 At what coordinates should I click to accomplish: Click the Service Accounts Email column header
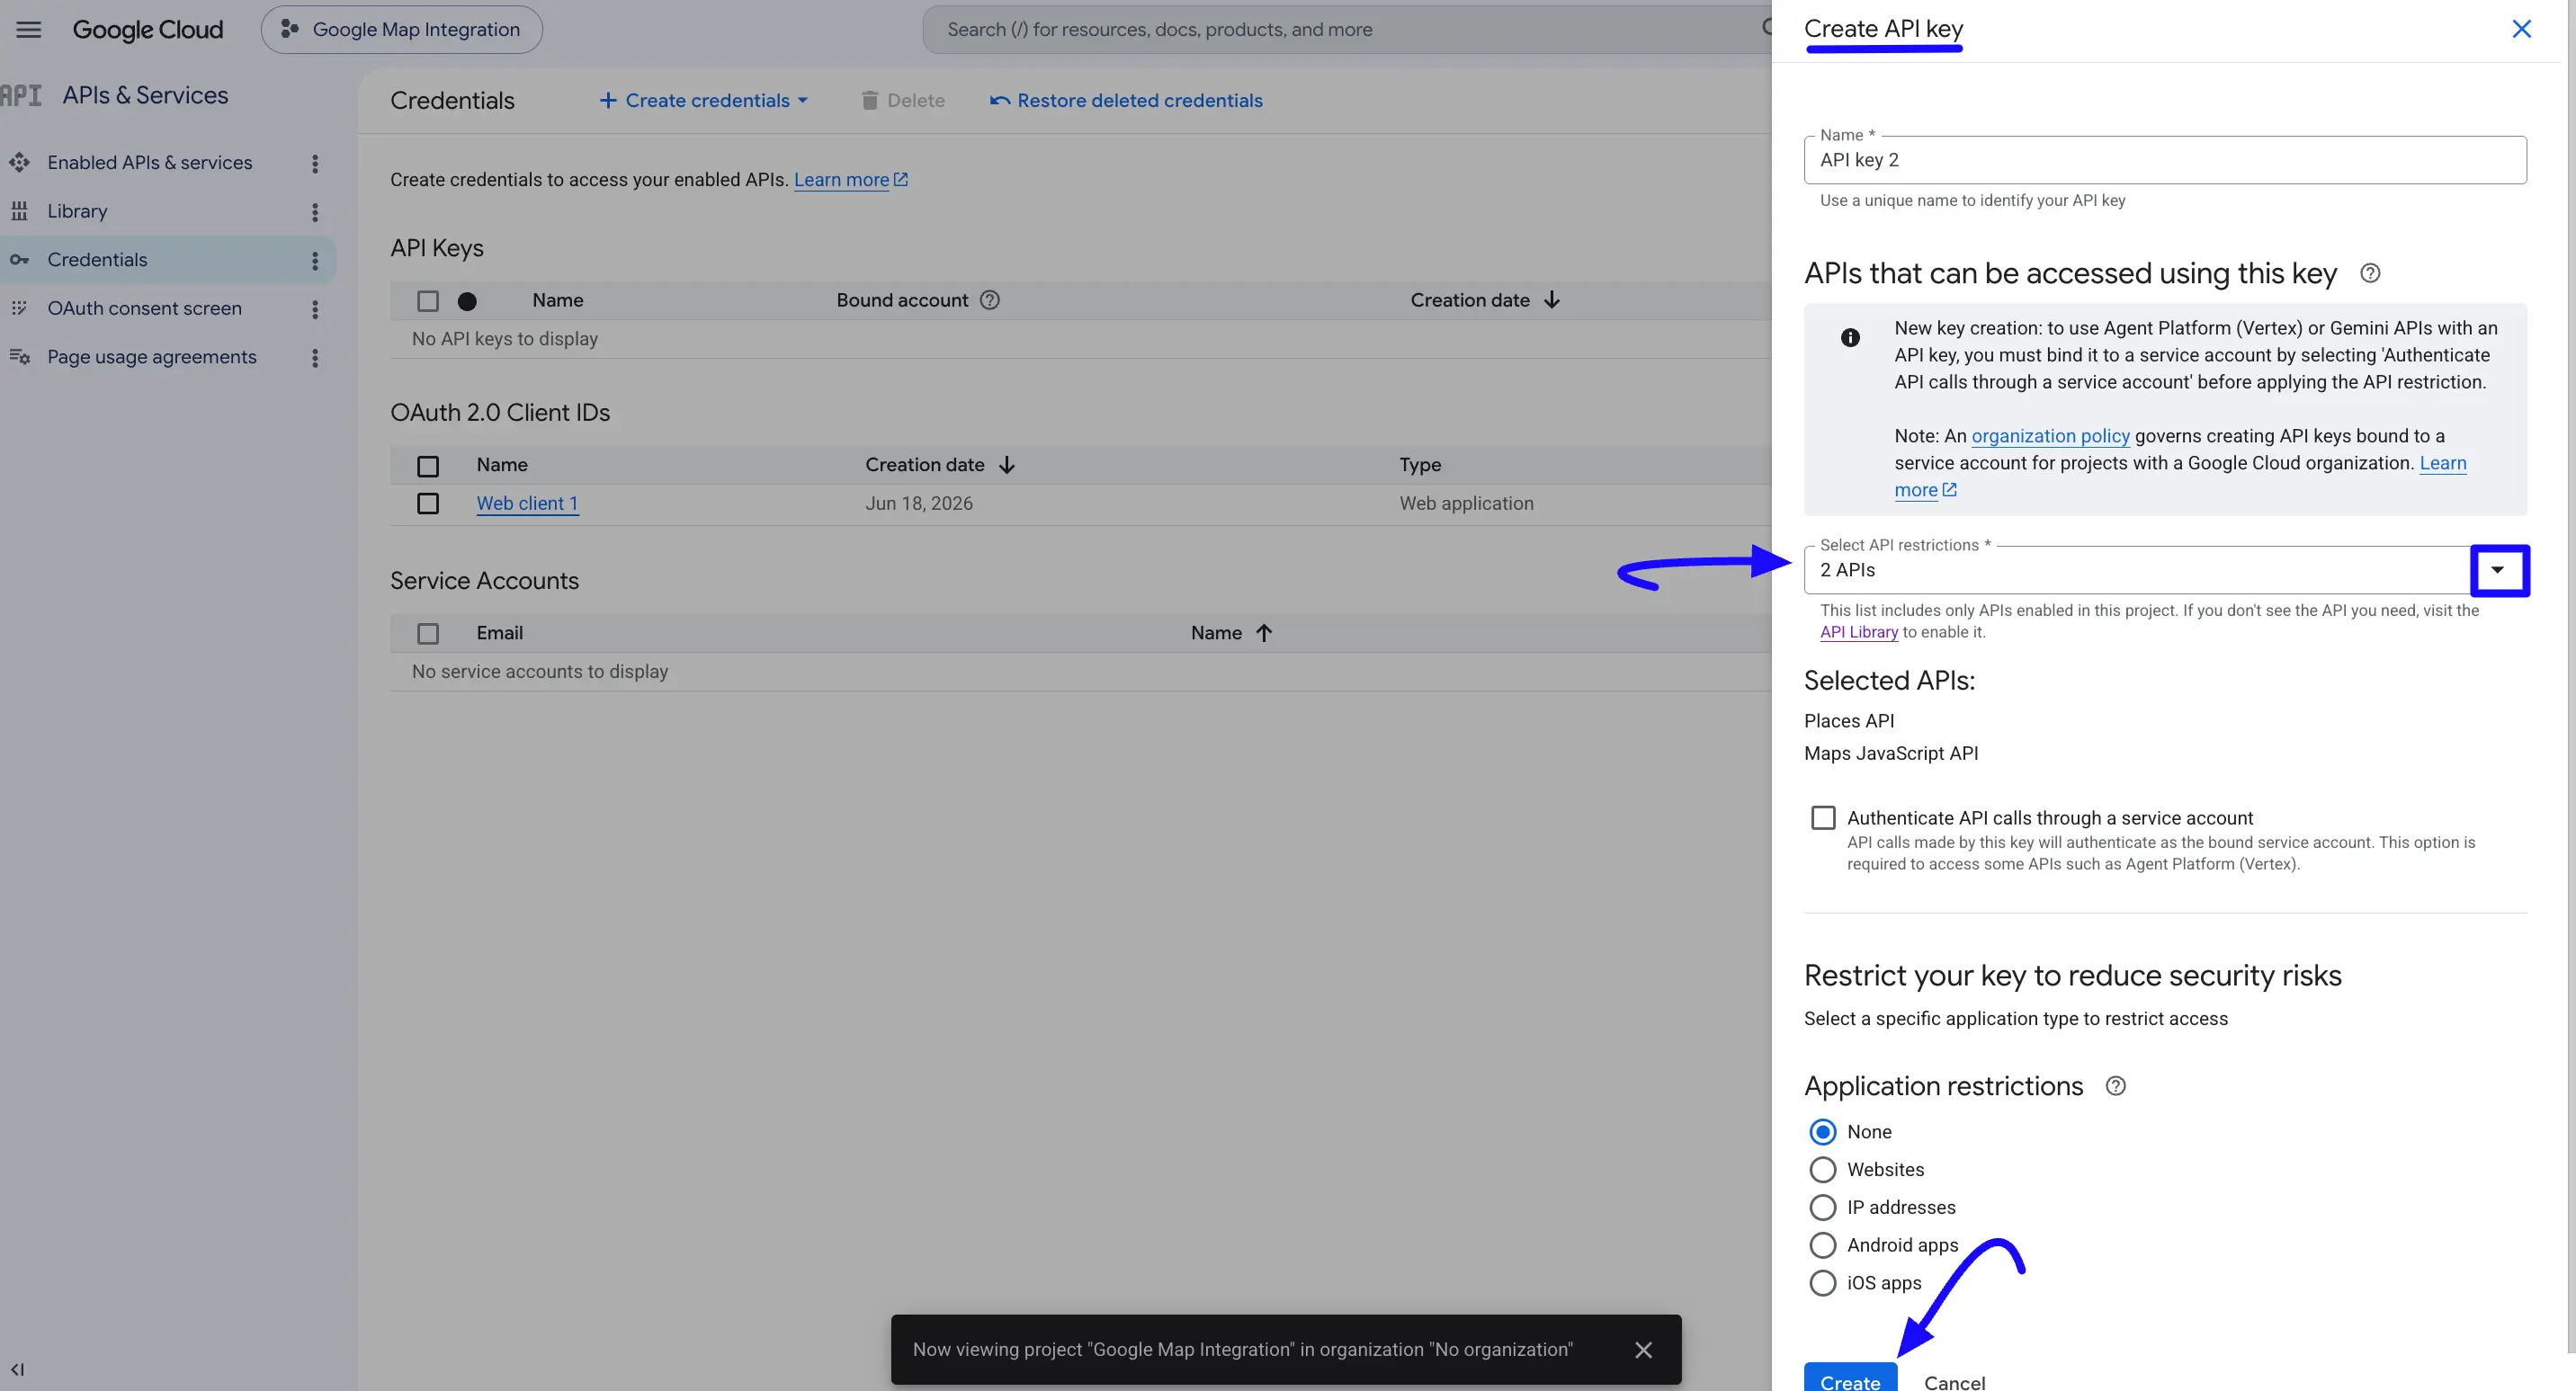pyautogui.click(x=499, y=633)
